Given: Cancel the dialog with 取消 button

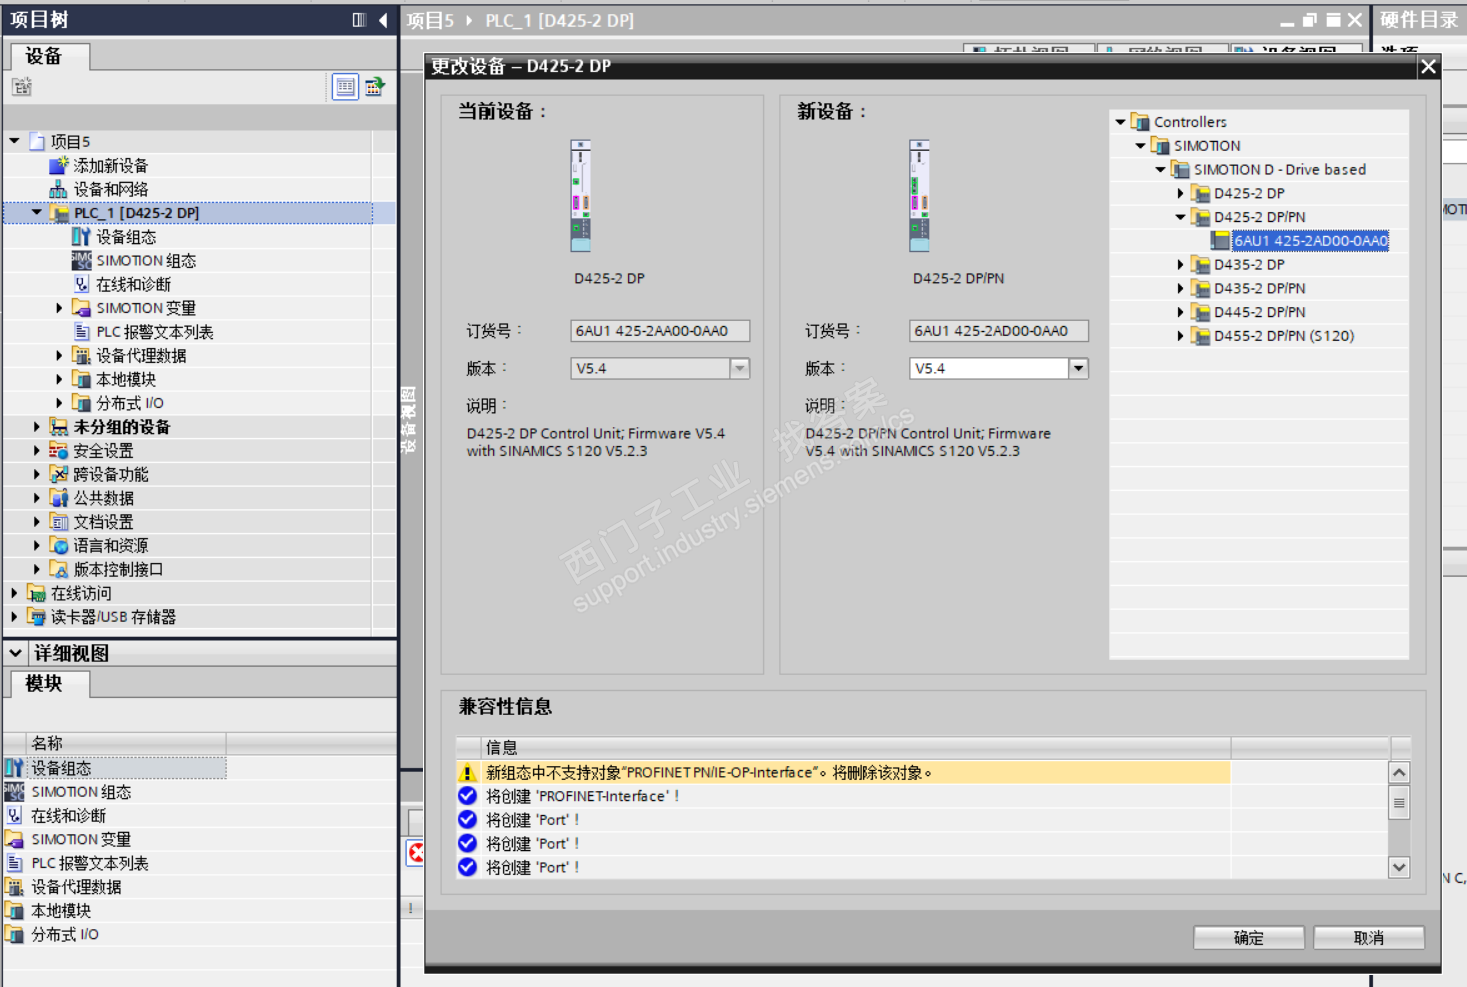Looking at the screenshot, I should coord(1369,938).
